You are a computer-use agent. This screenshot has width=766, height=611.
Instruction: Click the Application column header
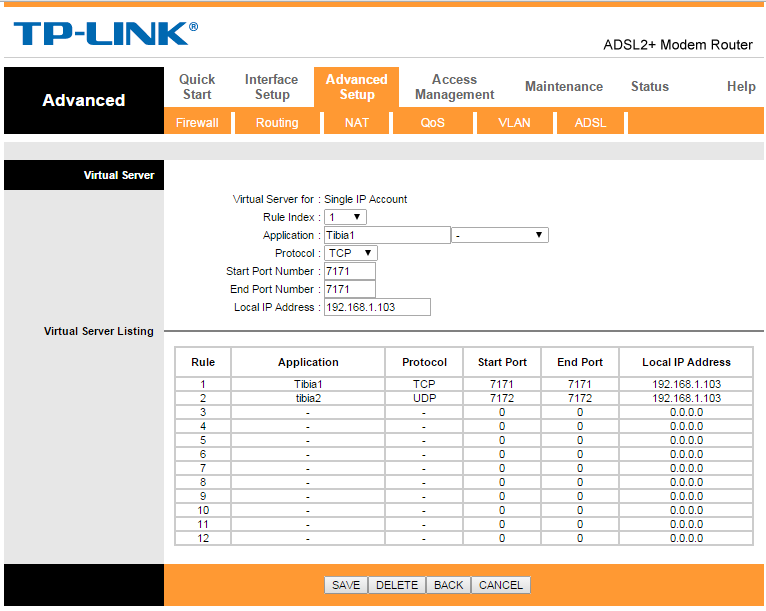pos(308,362)
